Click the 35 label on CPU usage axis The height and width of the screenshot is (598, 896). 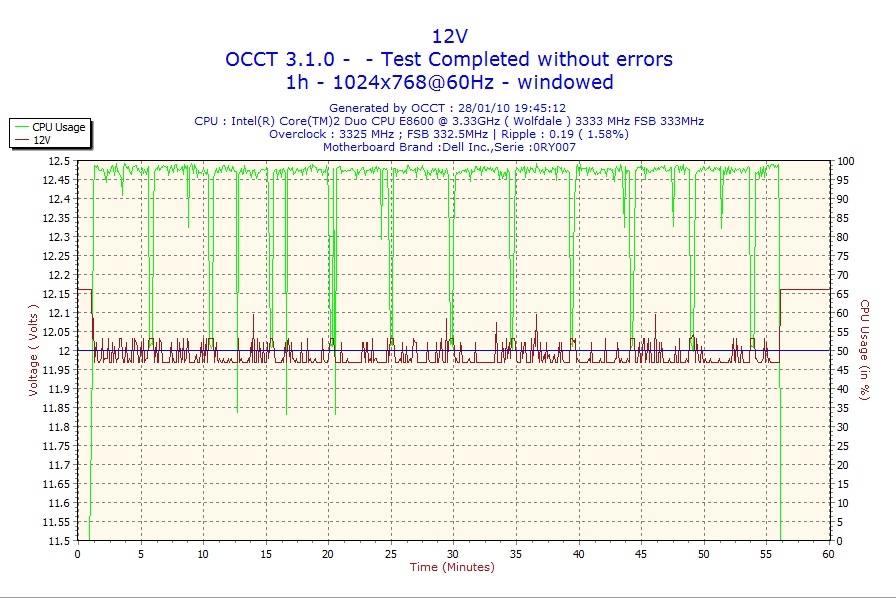[x=843, y=408]
